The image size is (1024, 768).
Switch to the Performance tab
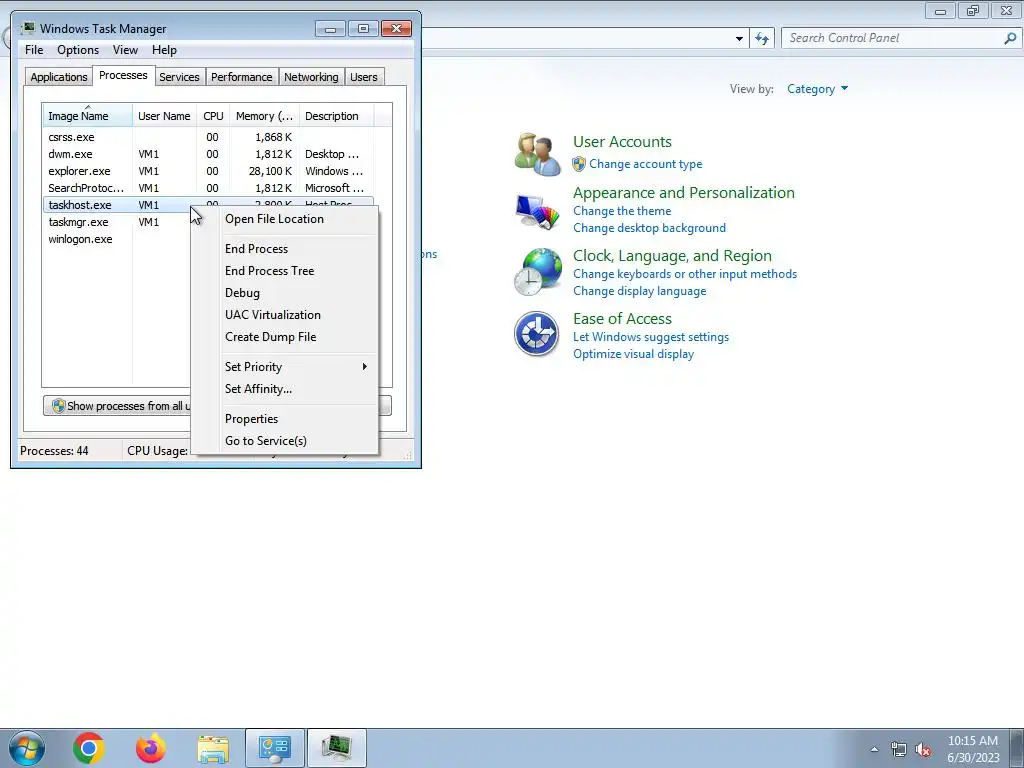coord(241,77)
